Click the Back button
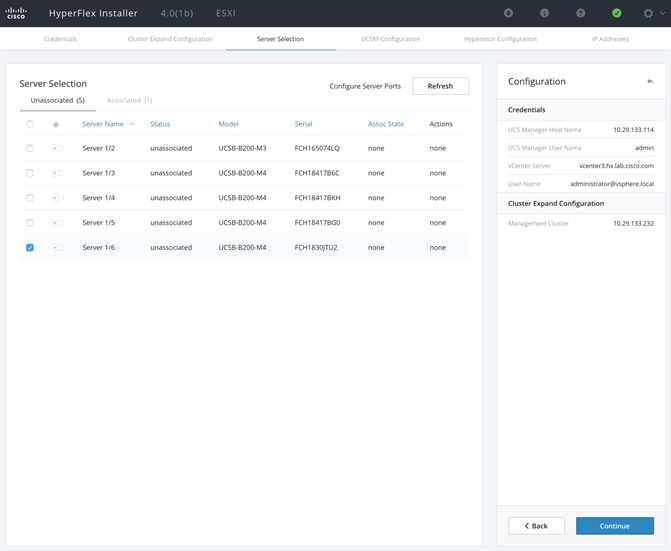 pos(536,526)
